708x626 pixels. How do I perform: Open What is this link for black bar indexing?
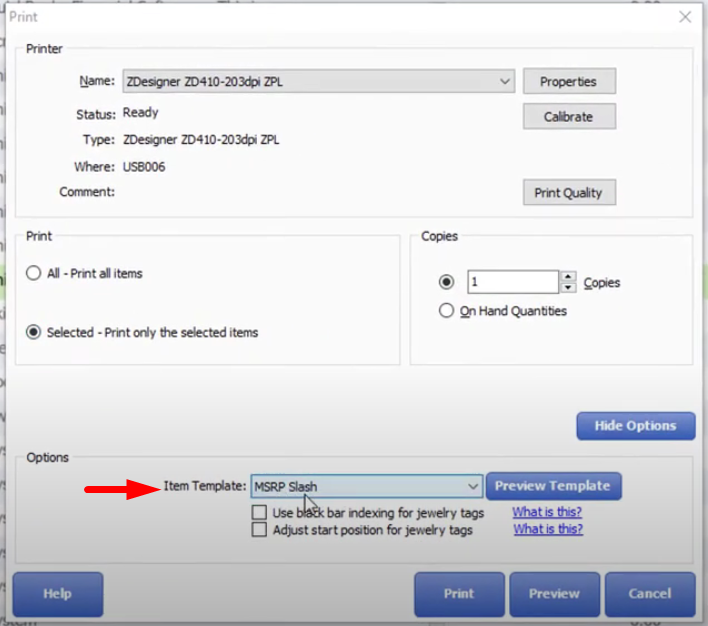tap(547, 512)
